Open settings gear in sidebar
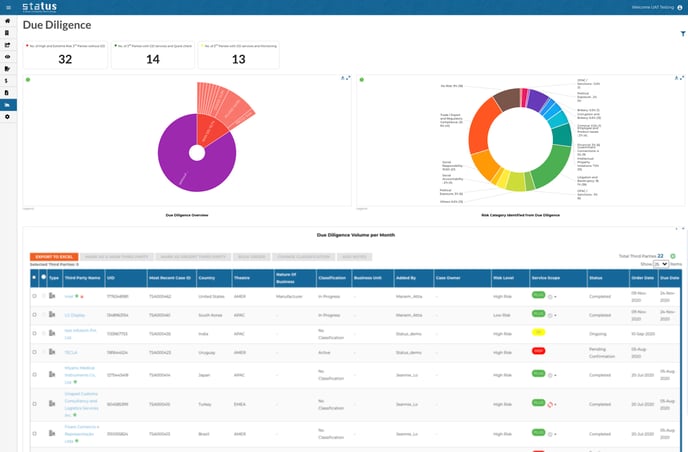 coord(9,117)
